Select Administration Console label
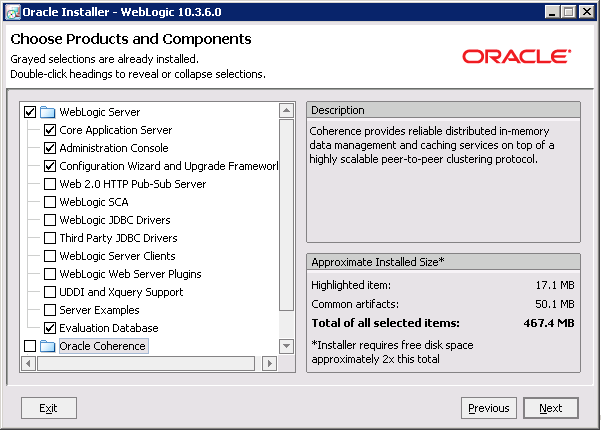This screenshot has width=601, height=430. click(114, 148)
